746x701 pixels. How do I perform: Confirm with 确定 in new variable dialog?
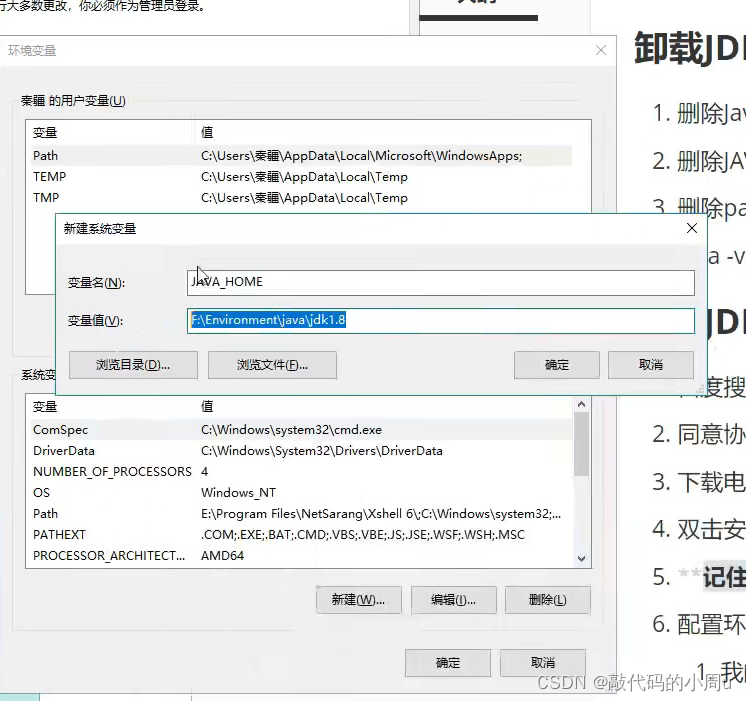557,365
